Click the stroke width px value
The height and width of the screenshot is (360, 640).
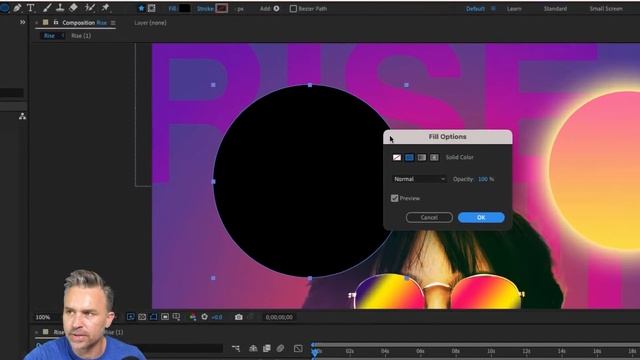pos(240,9)
